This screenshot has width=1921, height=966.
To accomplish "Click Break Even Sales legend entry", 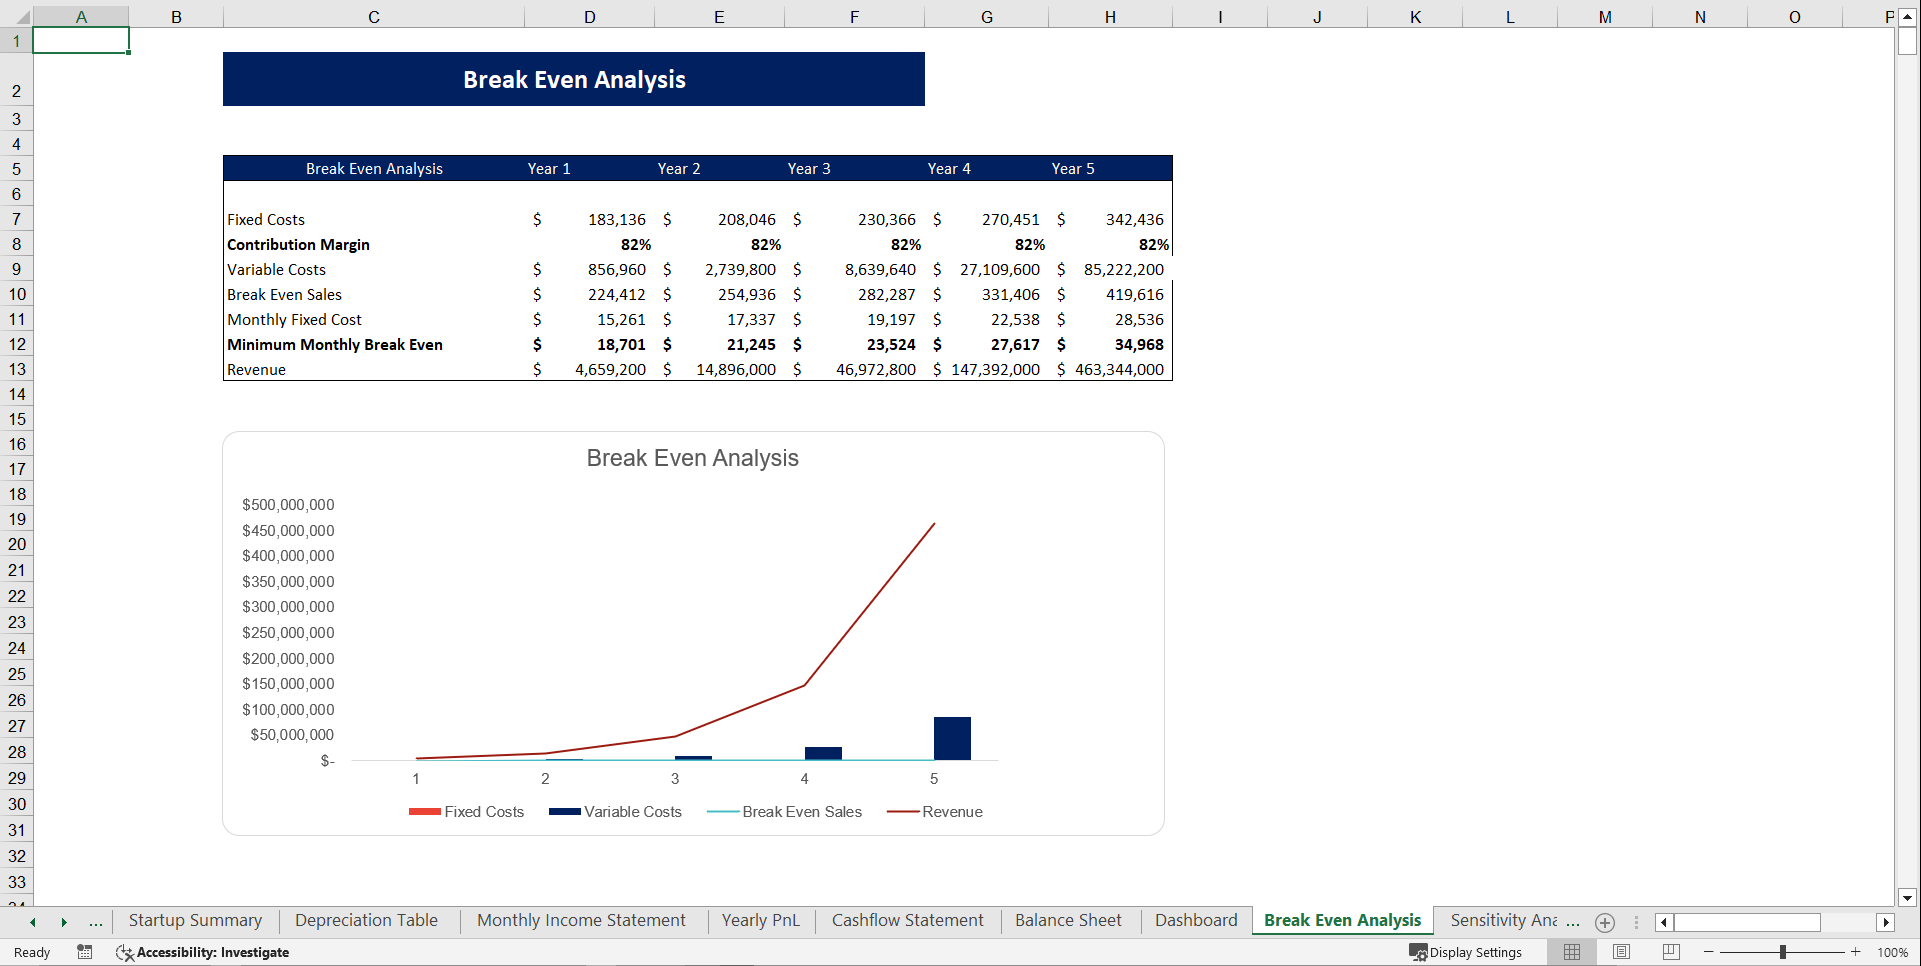I will click(x=784, y=812).
